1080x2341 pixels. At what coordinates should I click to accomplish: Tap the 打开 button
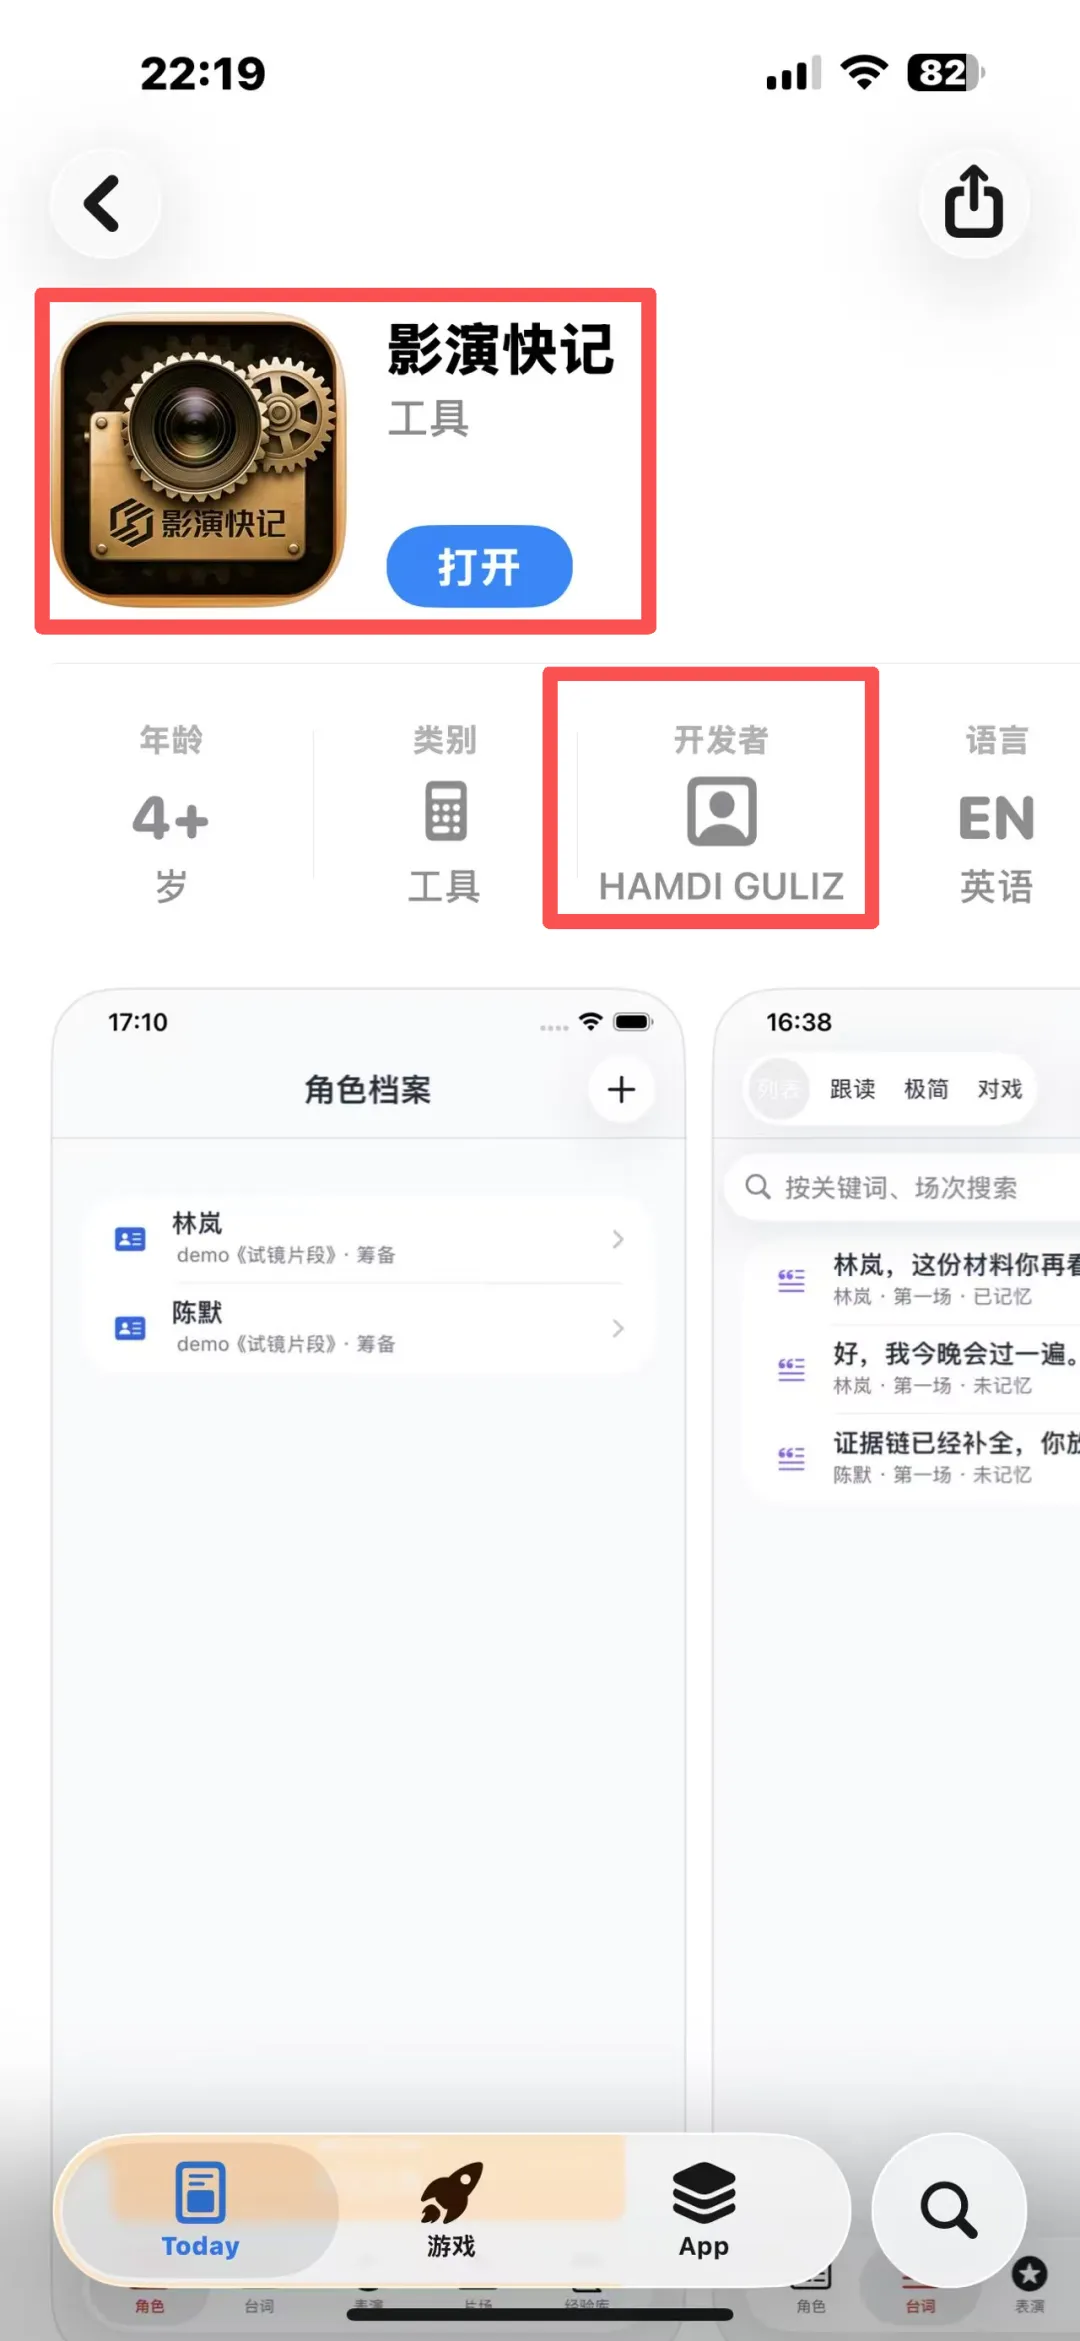pyautogui.click(x=479, y=566)
